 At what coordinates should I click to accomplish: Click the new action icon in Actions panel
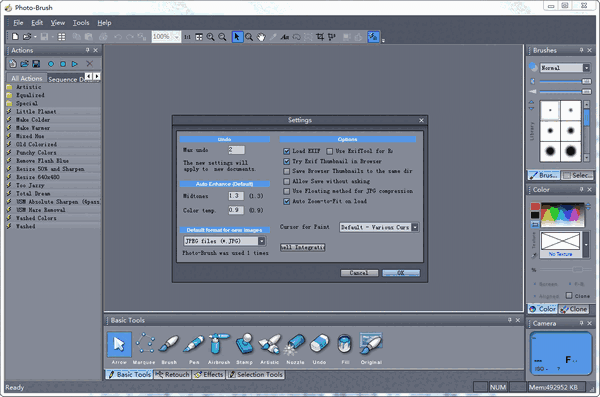point(13,64)
